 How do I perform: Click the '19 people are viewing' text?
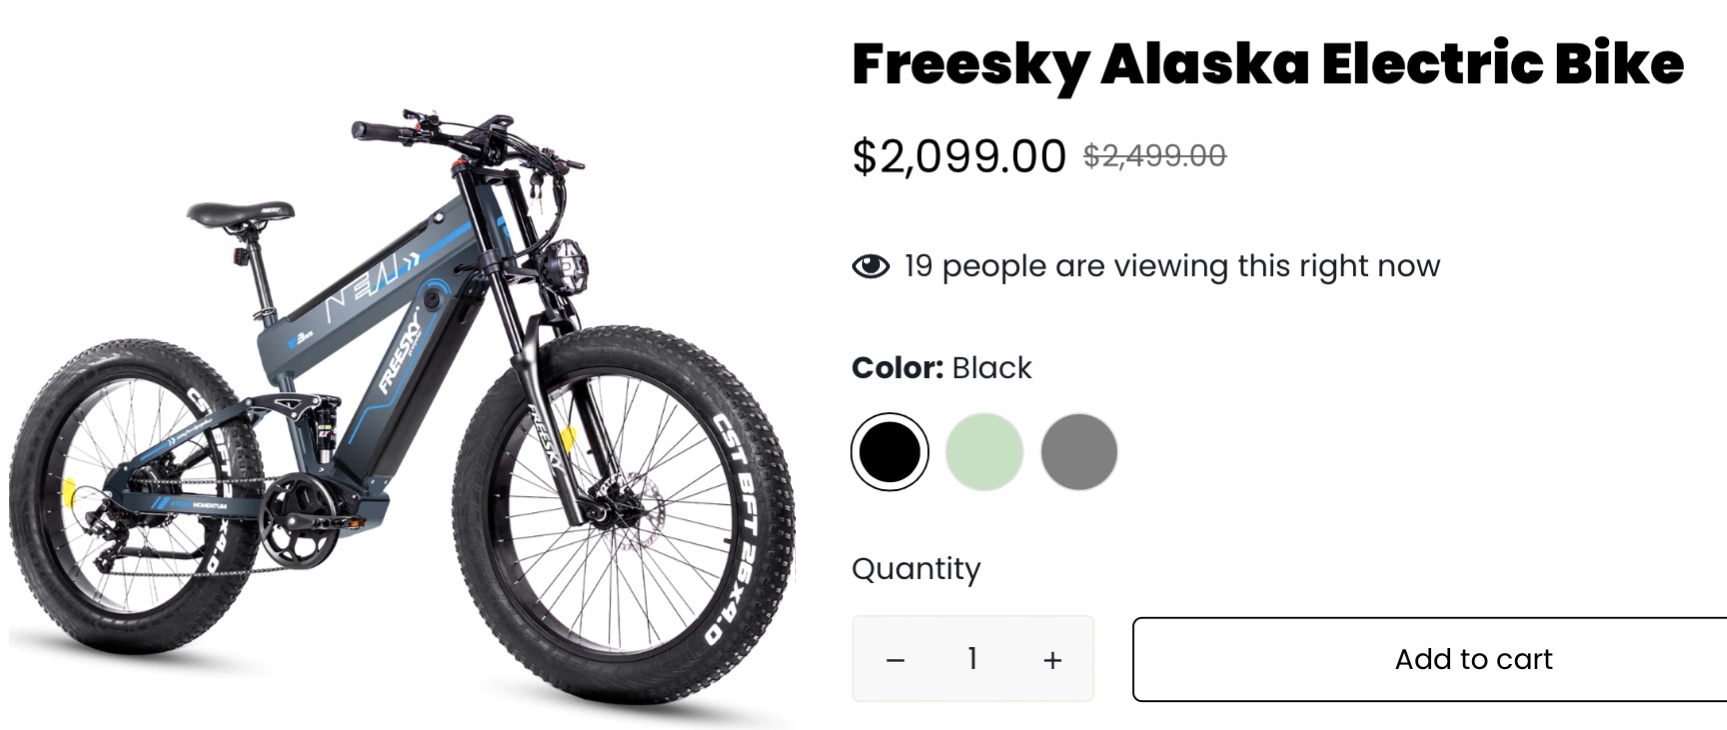(1171, 266)
